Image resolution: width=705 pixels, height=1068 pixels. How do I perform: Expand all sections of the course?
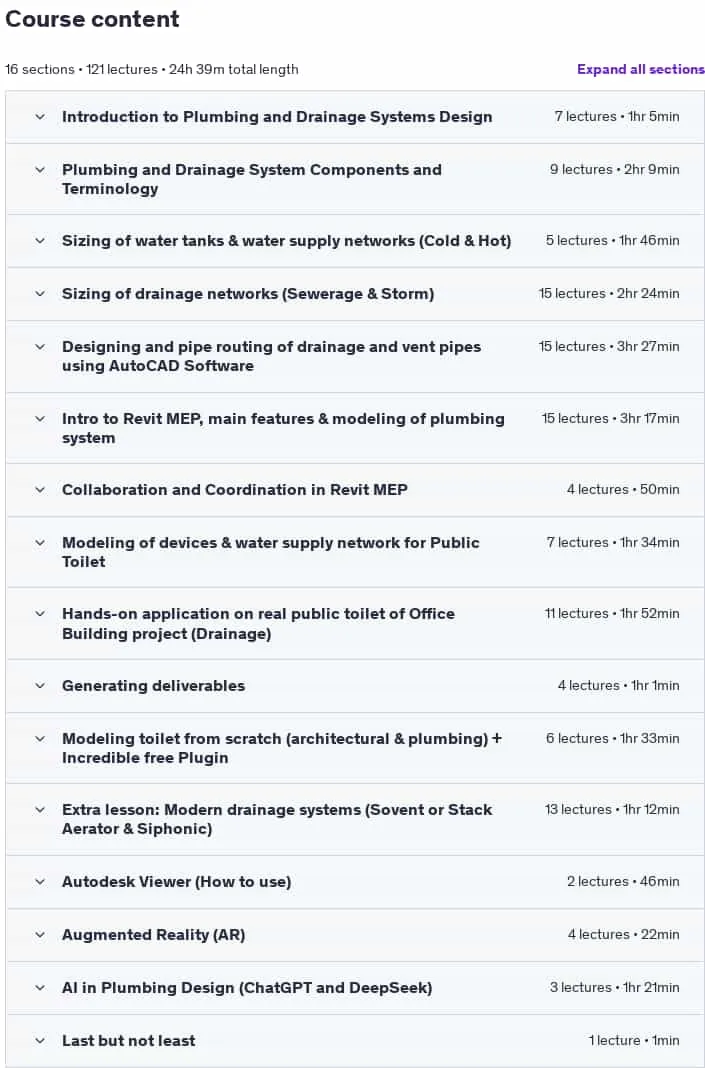[640, 69]
